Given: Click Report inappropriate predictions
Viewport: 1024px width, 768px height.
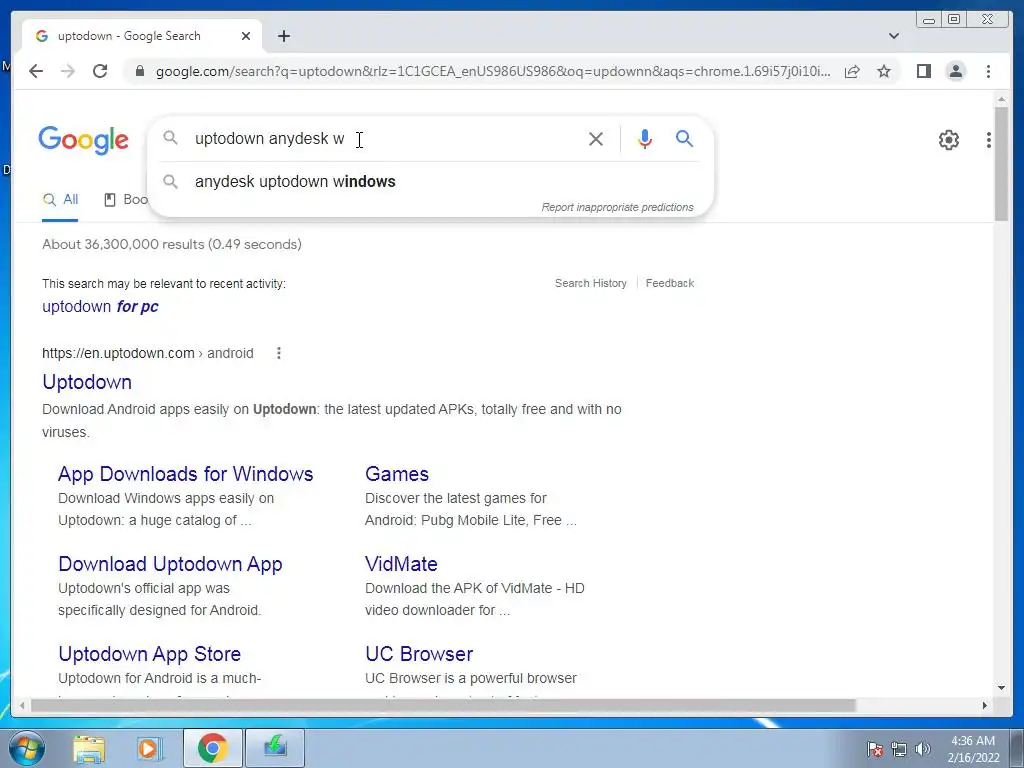Looking at the screenshot, I should (x=617, y=207).
